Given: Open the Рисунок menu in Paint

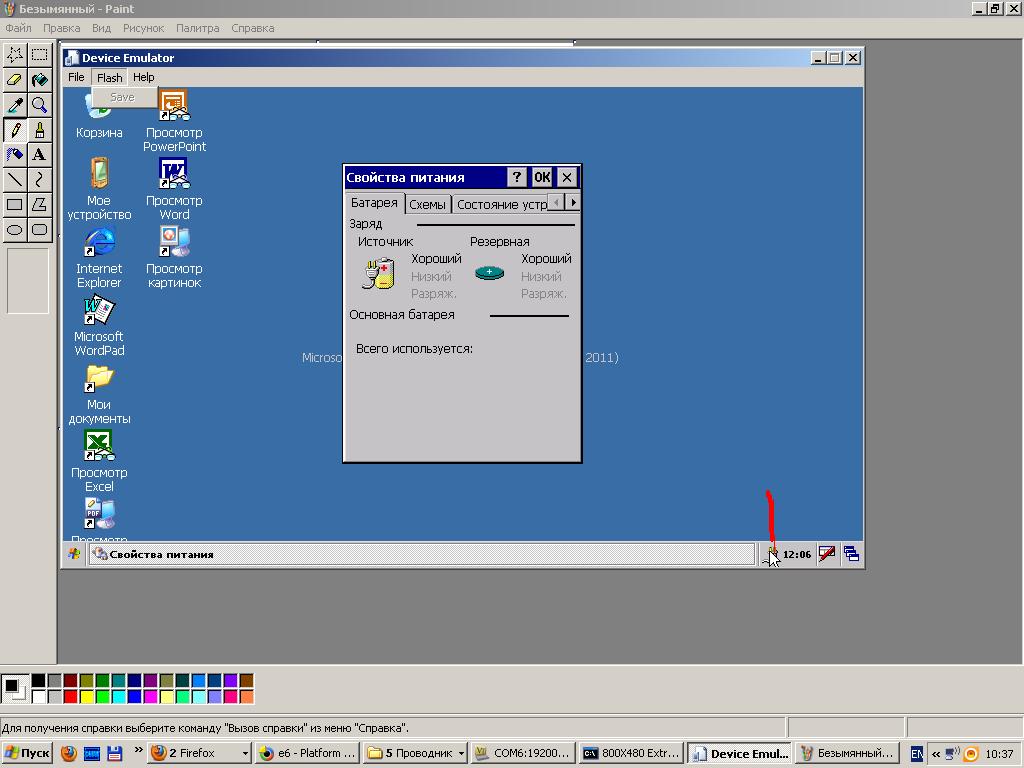Looking at the screenshot, I should [143, 28].
